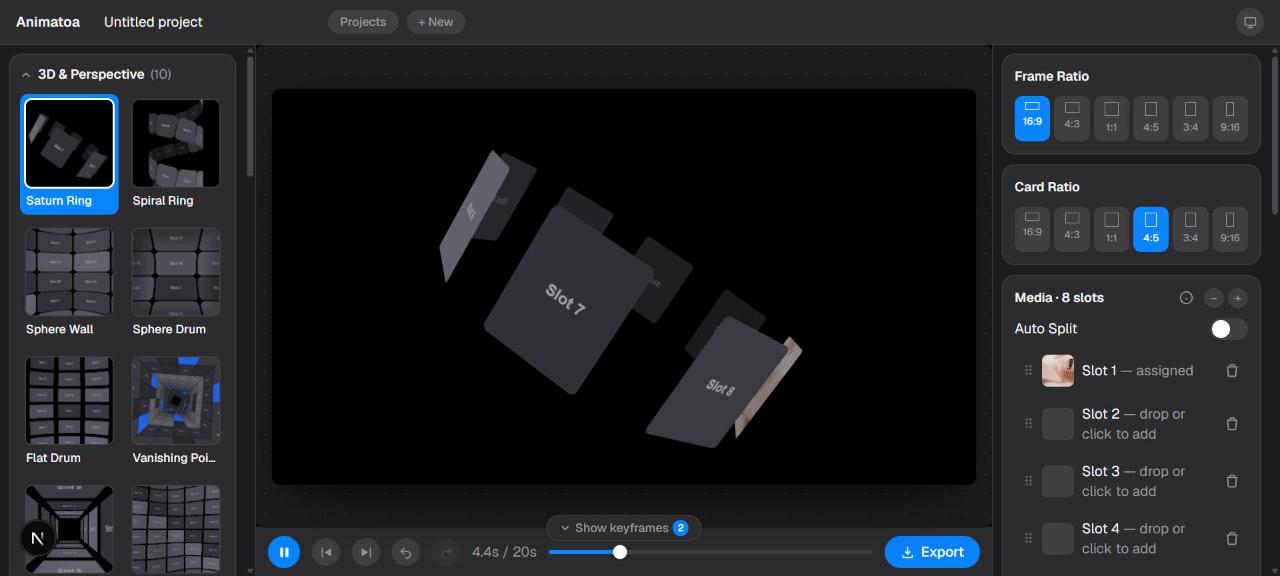Set card ratio to 9:16
This screenshot has height=576, width=1280.
(x=1230, y=229)
